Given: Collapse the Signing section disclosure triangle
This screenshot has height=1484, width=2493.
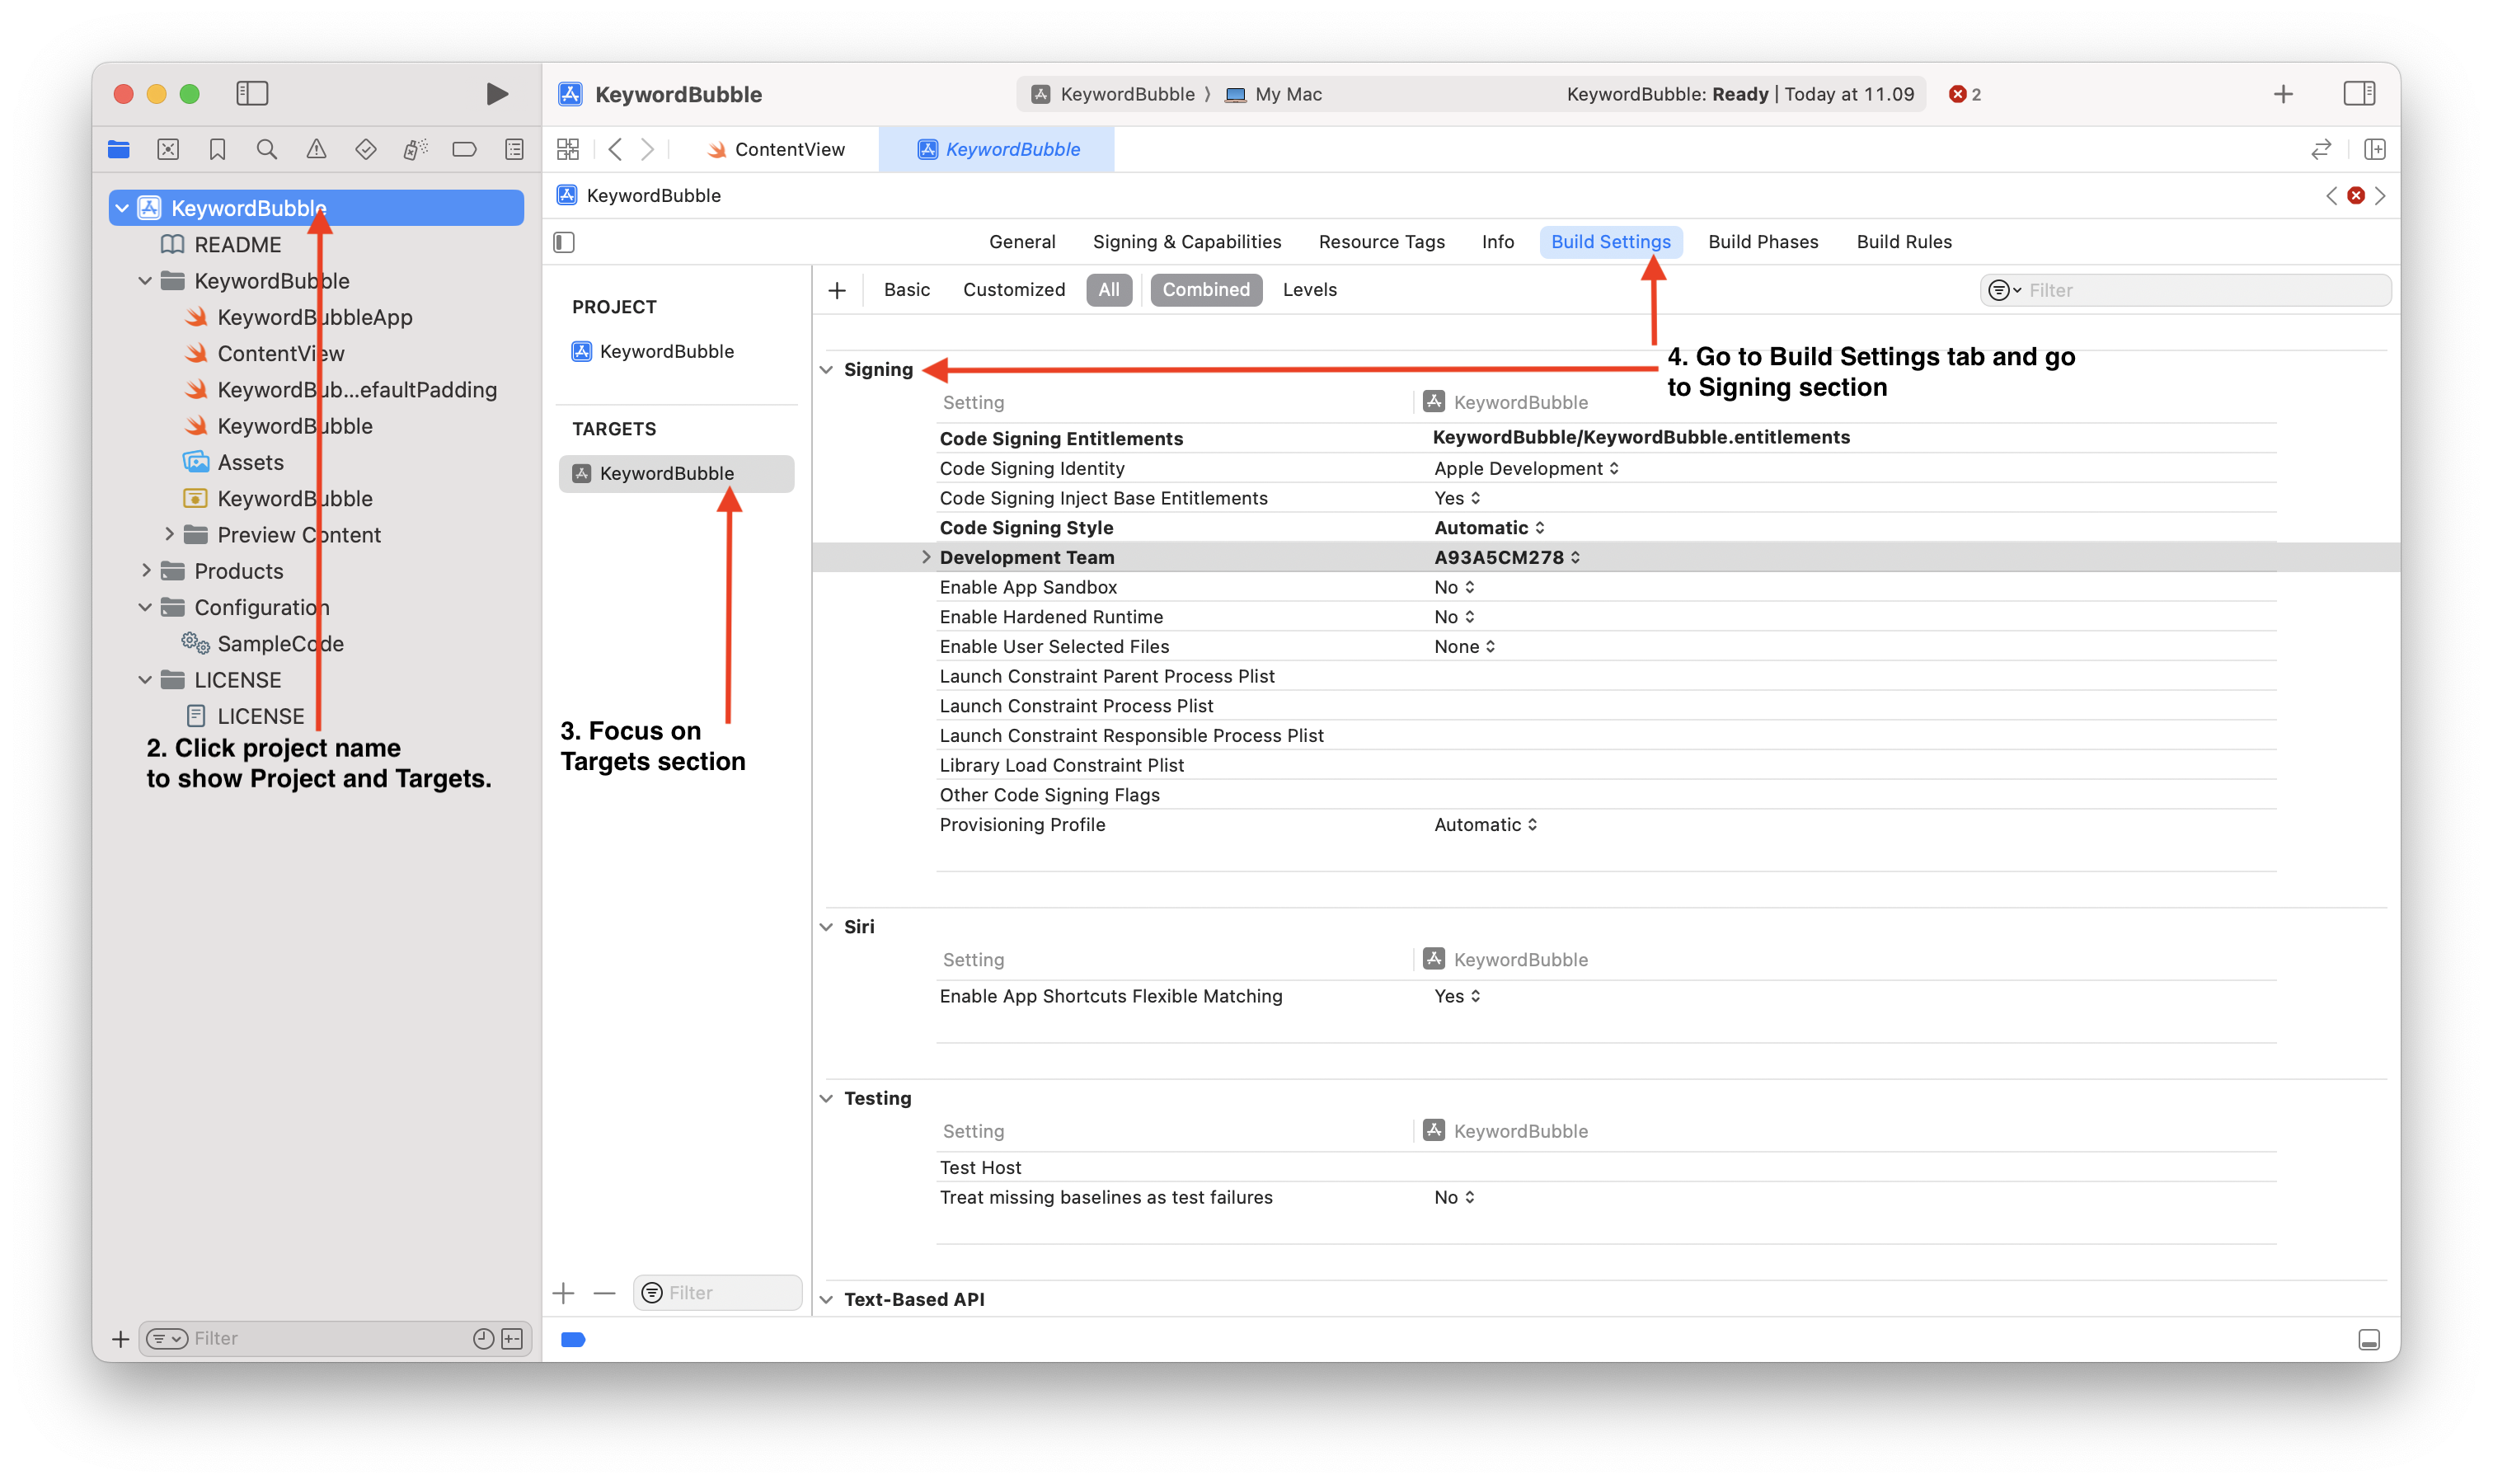Looking at the screenshot, I should click(826, 369).
